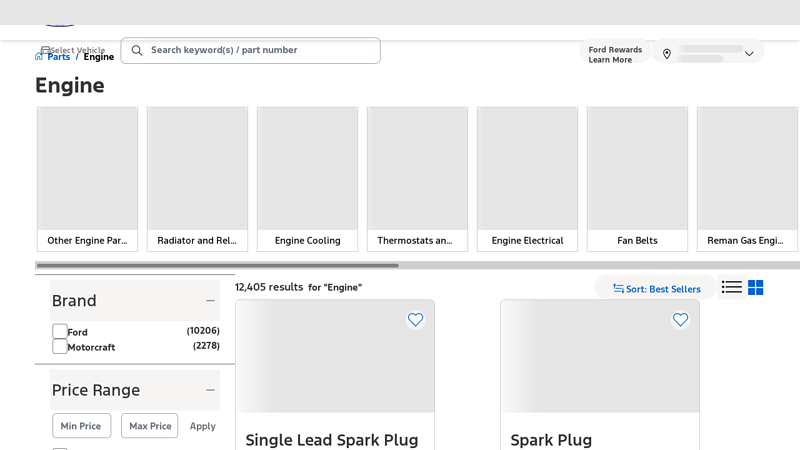Click the Select Vehicle car icon

click(45, 49)
